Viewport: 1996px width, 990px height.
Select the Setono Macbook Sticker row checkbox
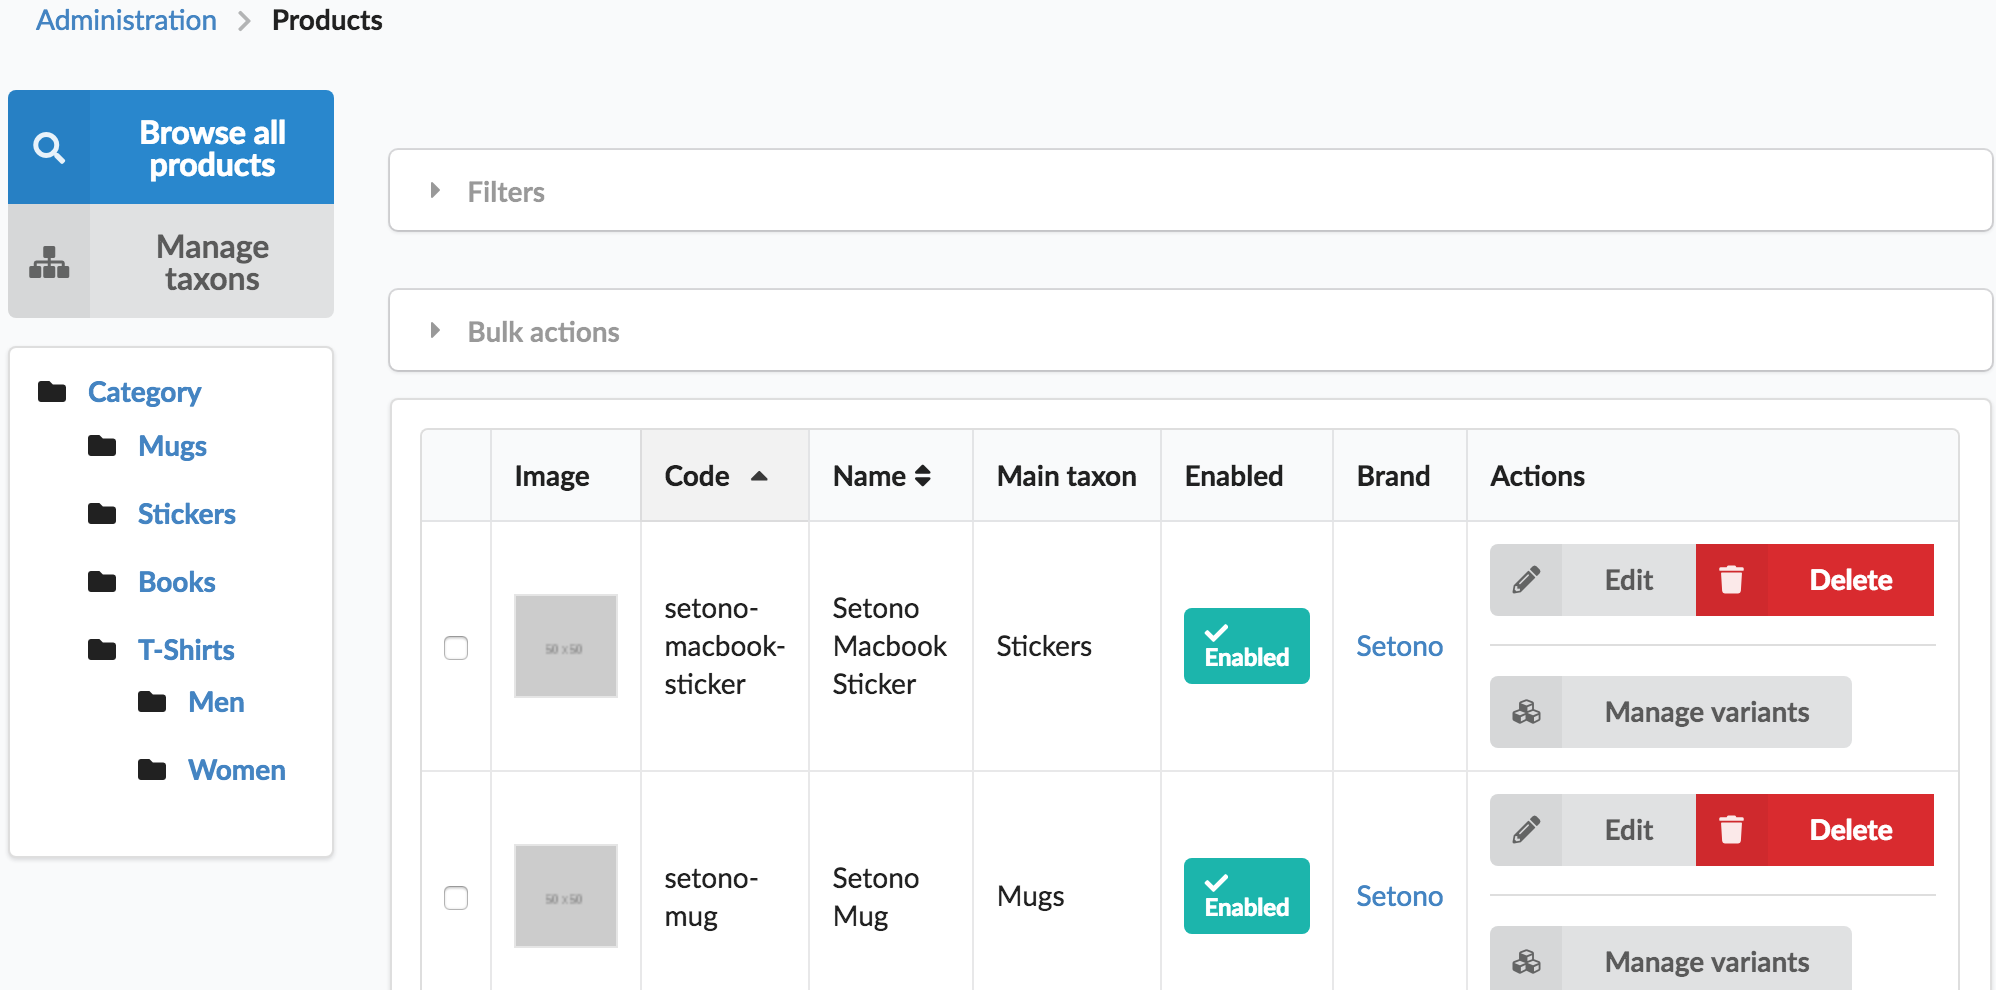[456, 648]
